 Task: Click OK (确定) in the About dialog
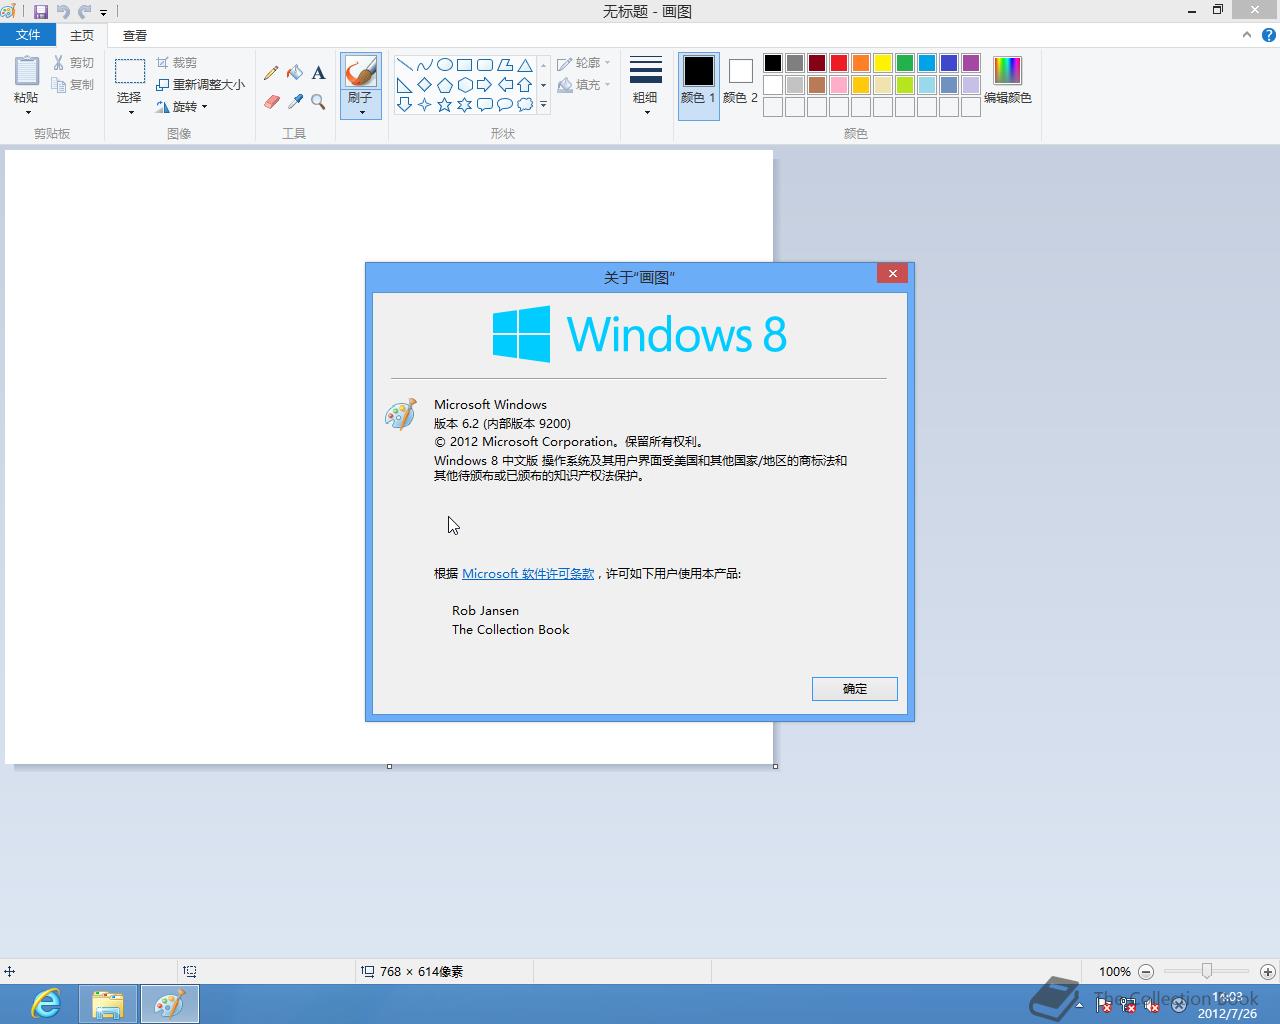855,689
